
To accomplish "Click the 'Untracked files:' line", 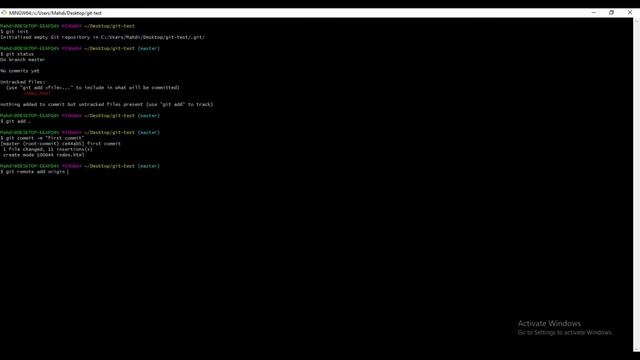I will [x=22, y=82].
